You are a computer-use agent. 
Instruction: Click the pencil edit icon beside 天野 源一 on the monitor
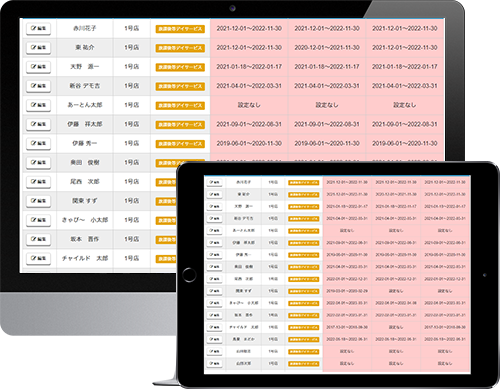click(x=38, y=67)
